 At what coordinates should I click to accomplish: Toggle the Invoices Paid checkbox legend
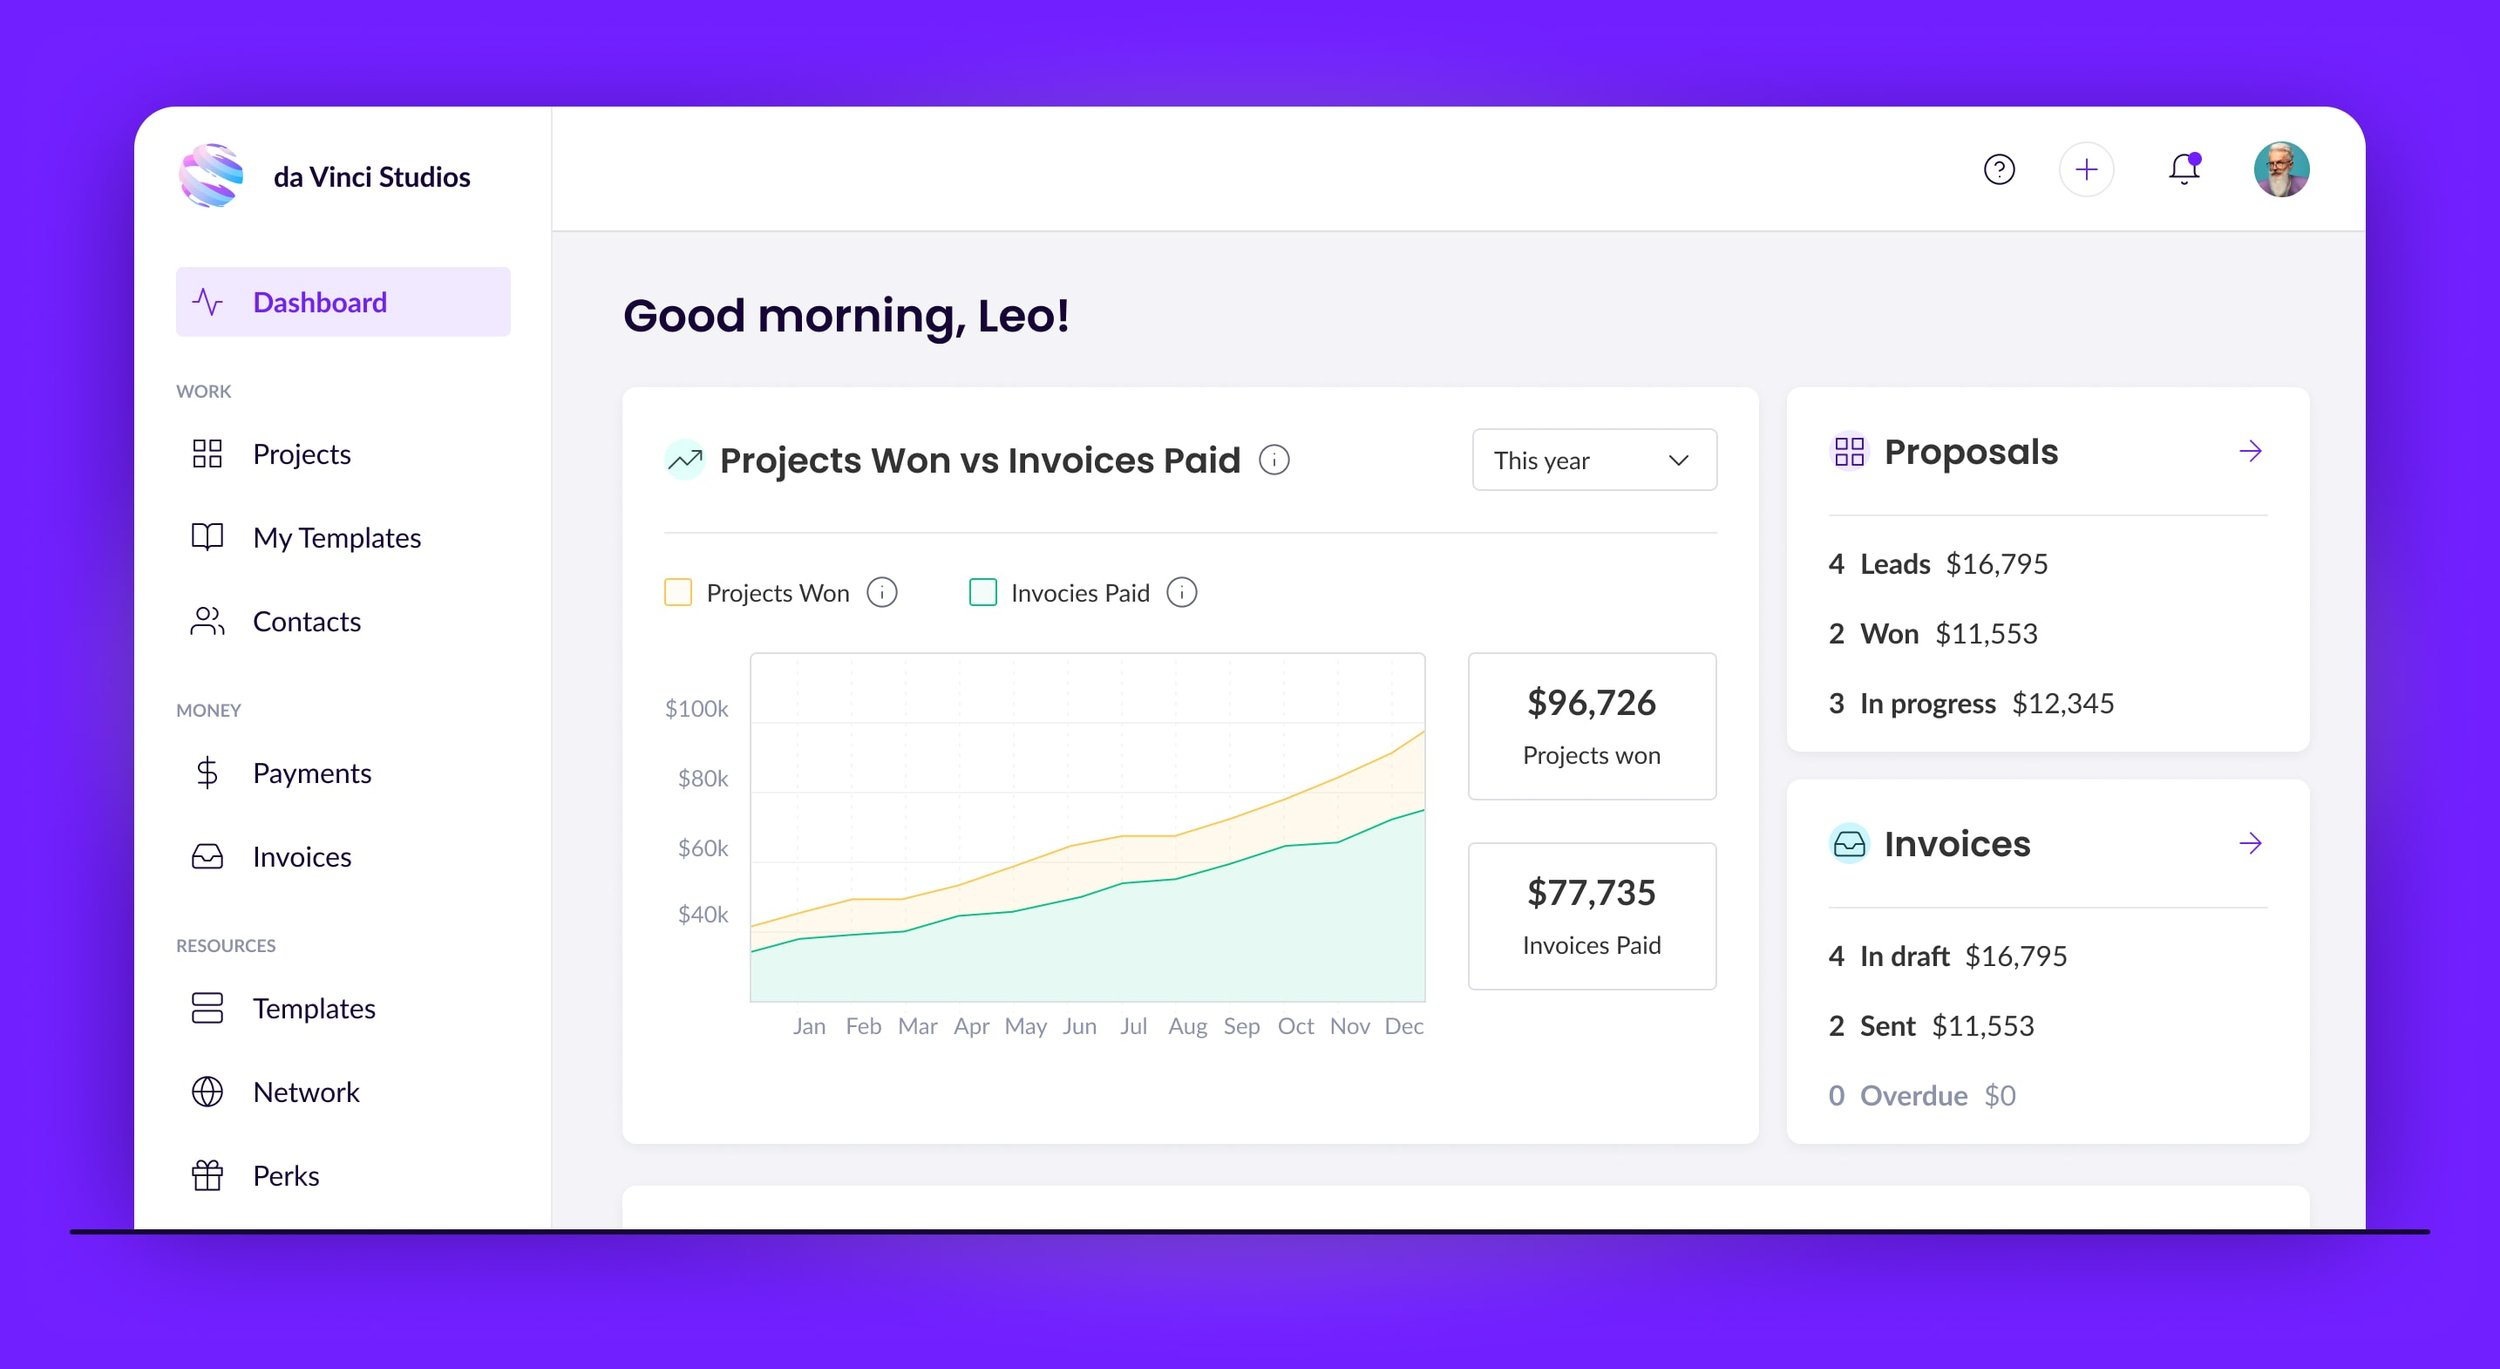click(981, 592)
